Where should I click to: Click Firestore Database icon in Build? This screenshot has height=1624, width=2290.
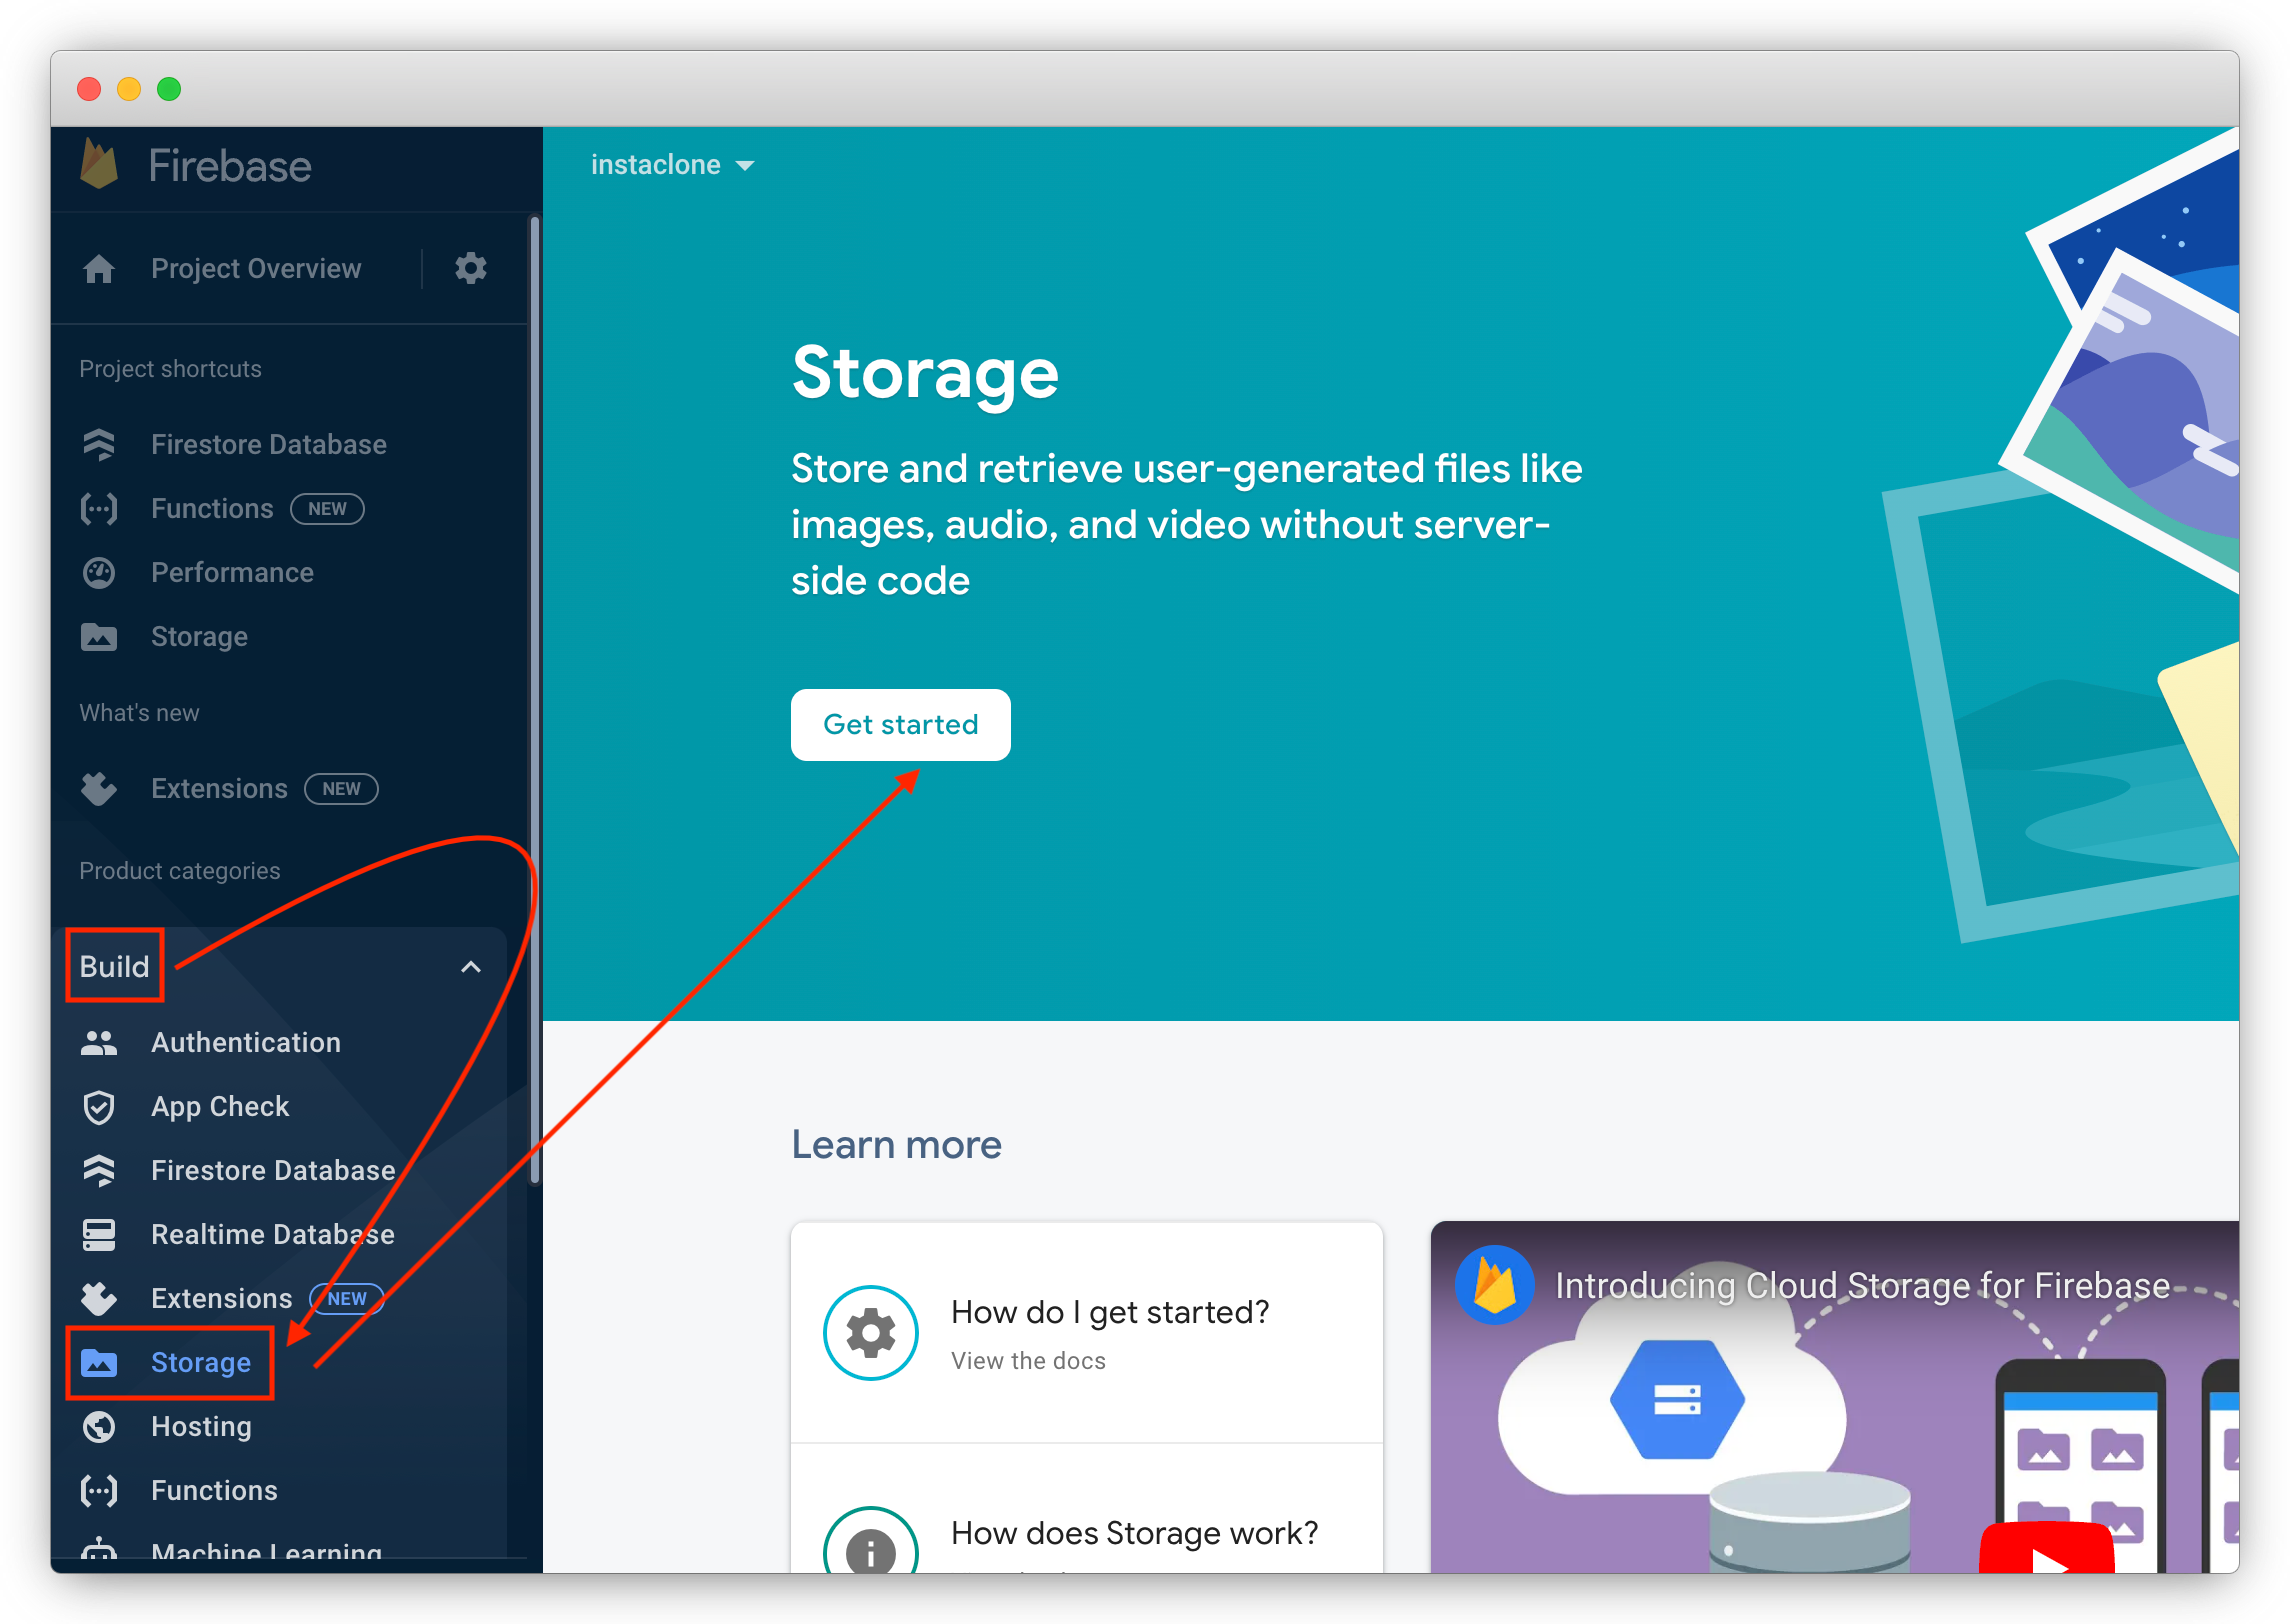tap(99, 1170)
